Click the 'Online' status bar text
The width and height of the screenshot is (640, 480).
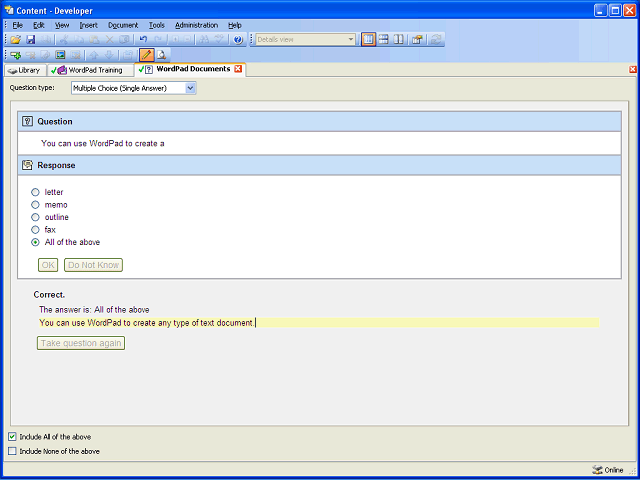[614, 470]
